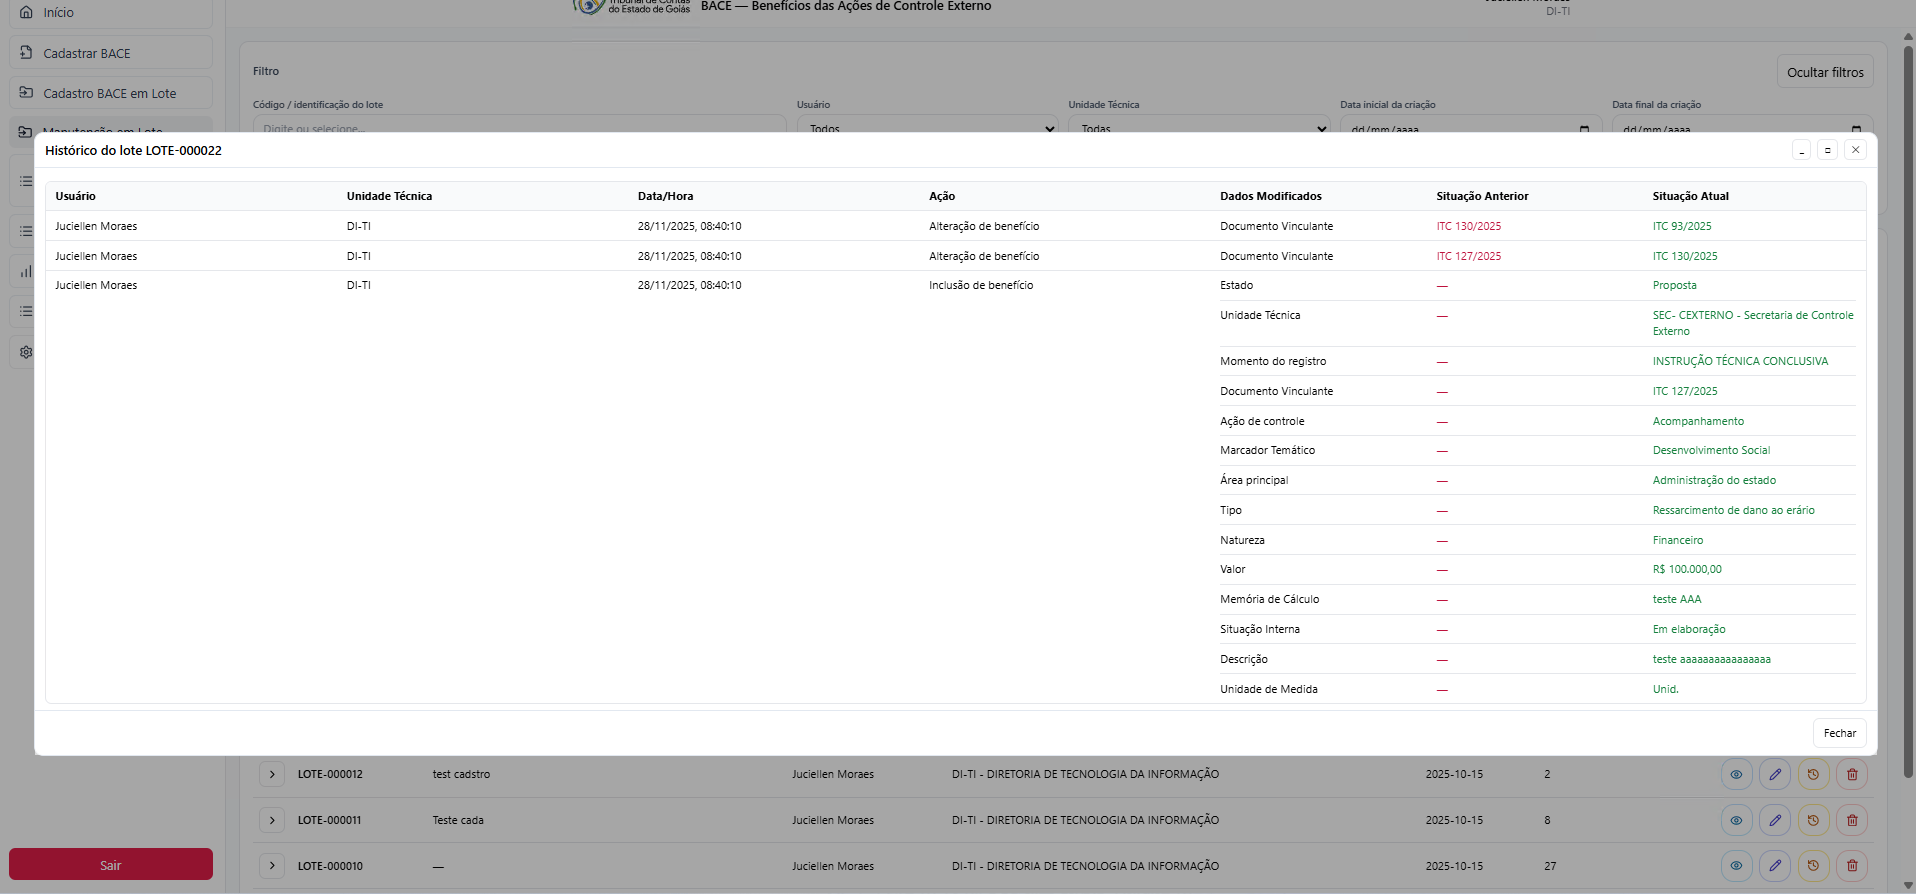Click the pencil edit icon for LOTE-000010
1916x894 pixels.
point(1775,866)
